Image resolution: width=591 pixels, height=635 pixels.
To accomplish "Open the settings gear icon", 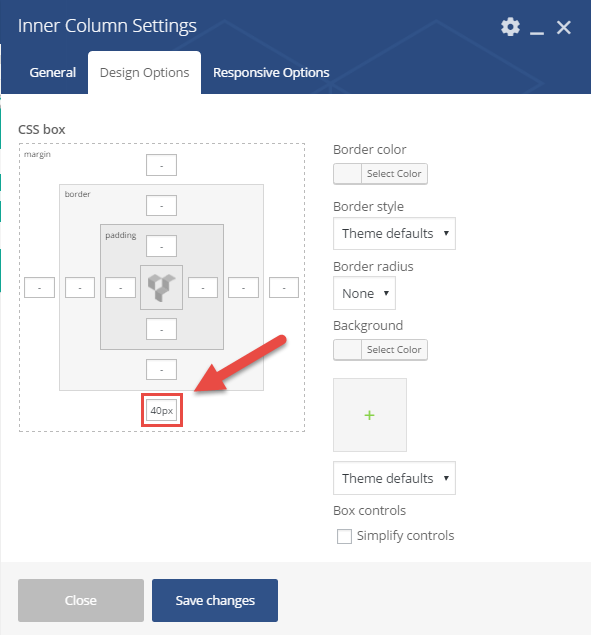I will coord(510,27).
